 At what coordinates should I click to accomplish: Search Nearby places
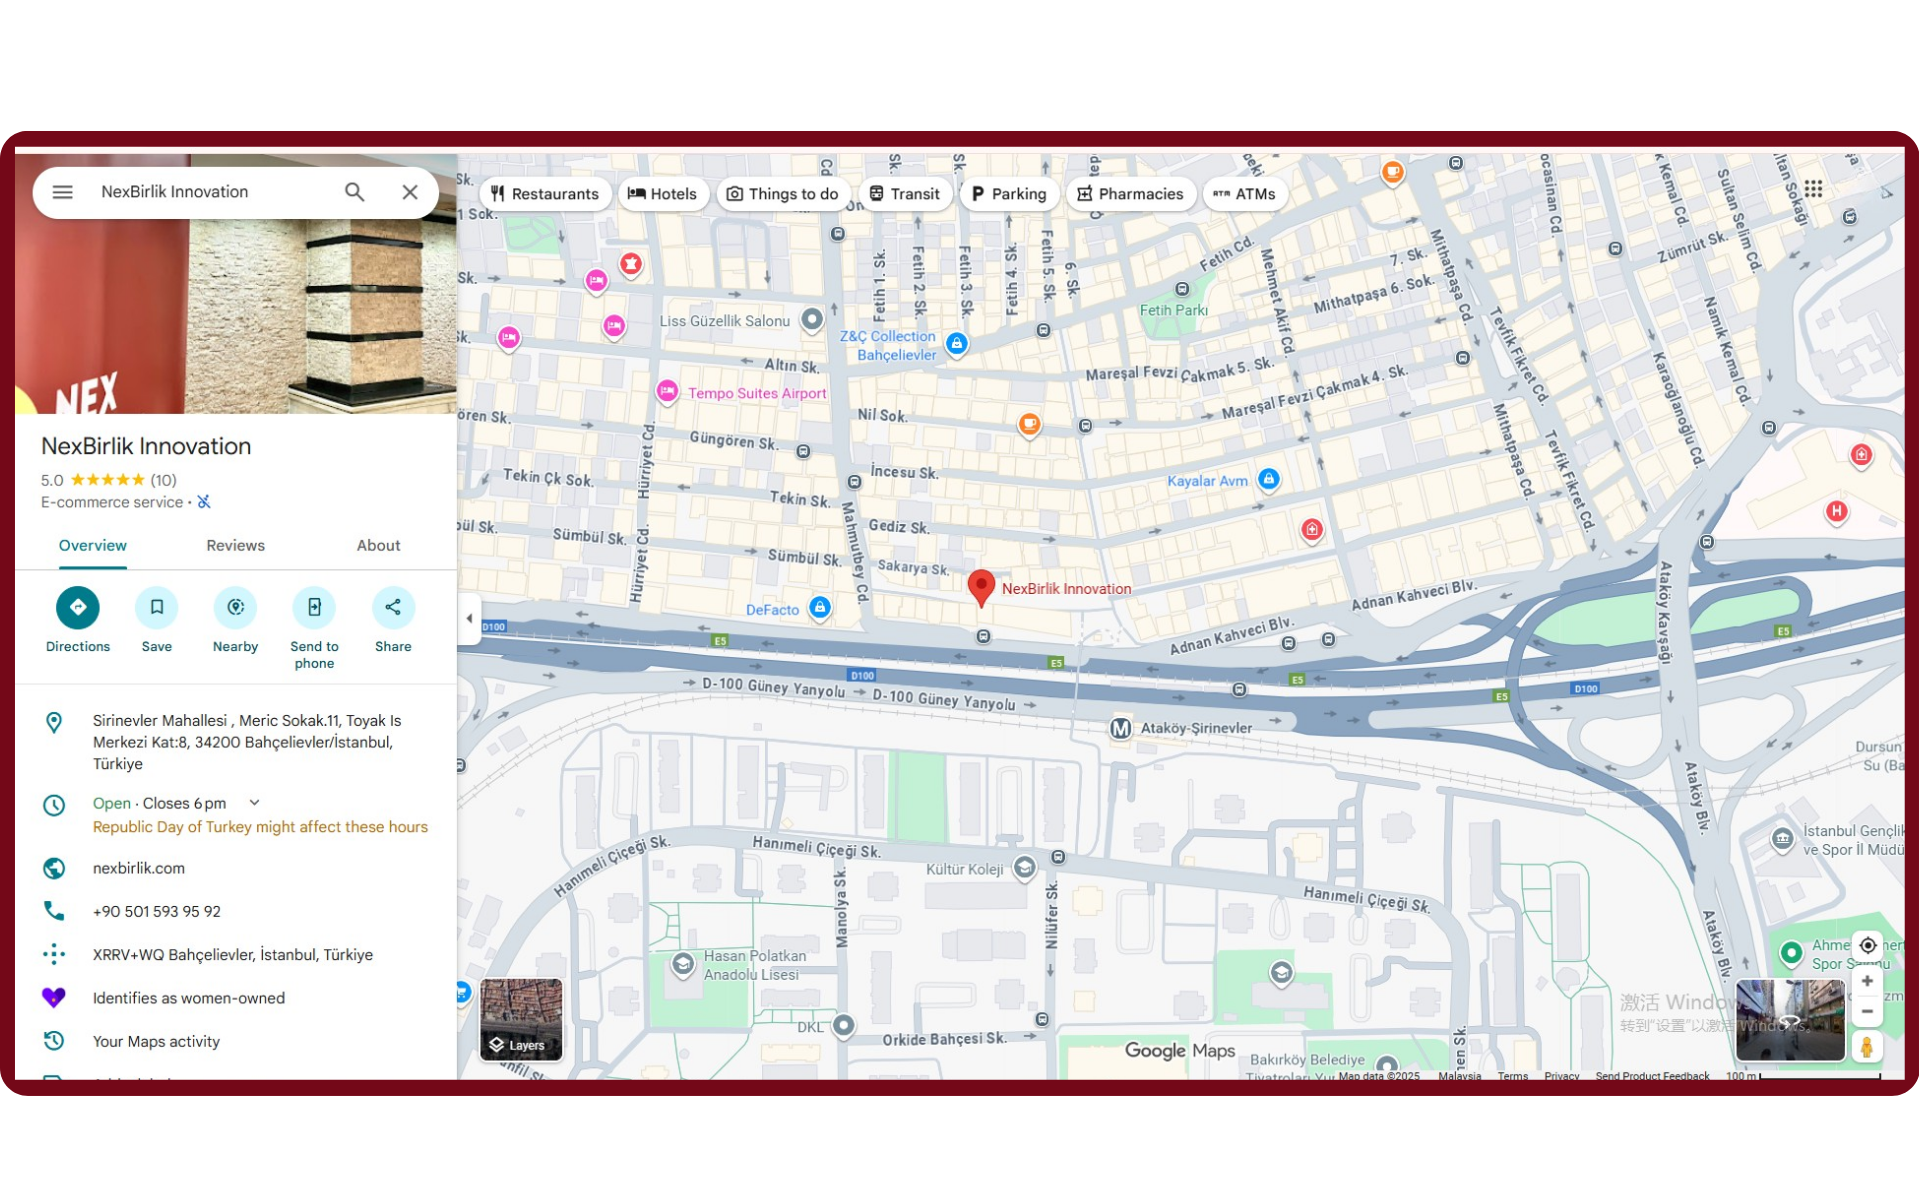pos(235,608)
